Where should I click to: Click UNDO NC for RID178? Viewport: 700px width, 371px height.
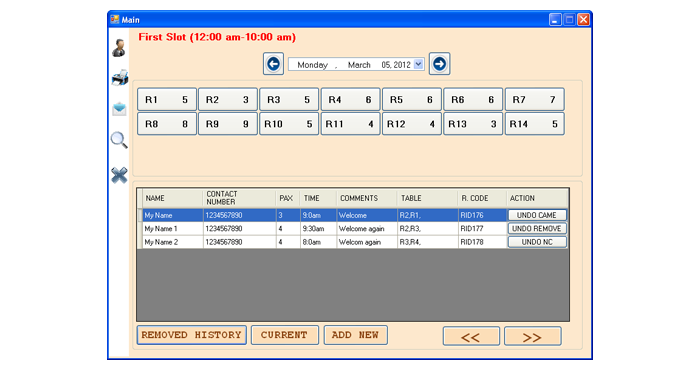point(537,242)
